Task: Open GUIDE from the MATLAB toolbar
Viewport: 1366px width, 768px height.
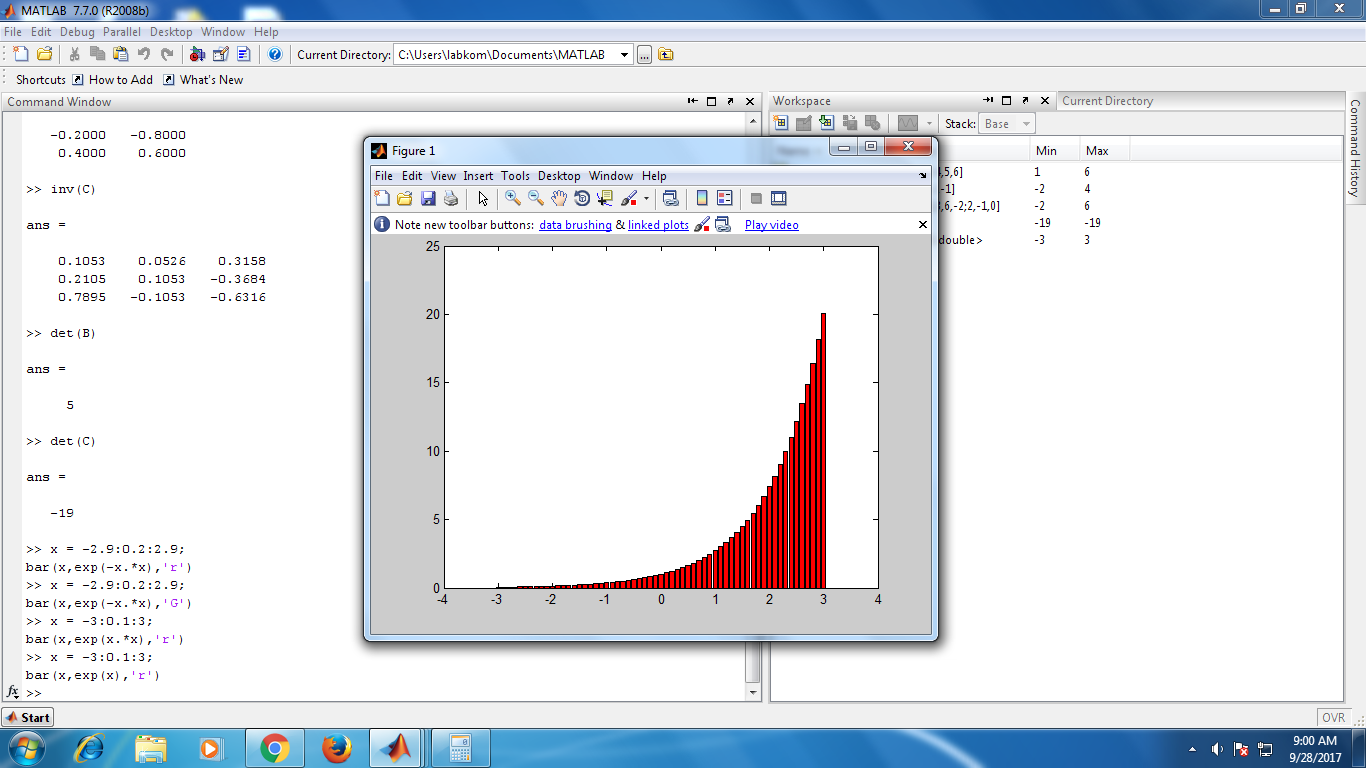Action: click(x=220, y=54)
